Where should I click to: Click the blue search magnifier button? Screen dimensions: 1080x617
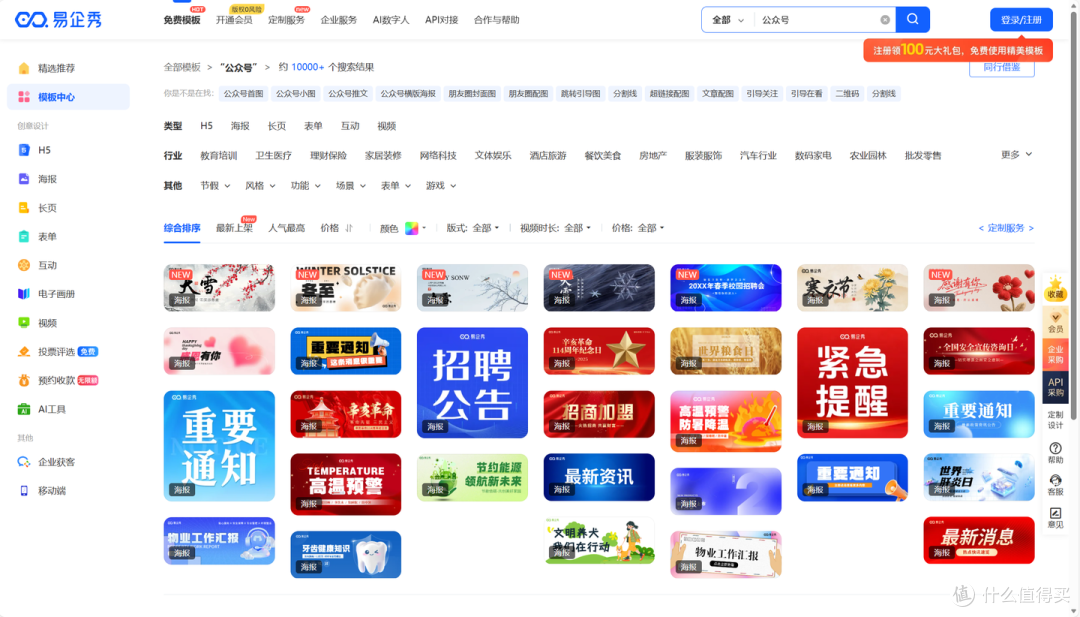coord(913,19)
